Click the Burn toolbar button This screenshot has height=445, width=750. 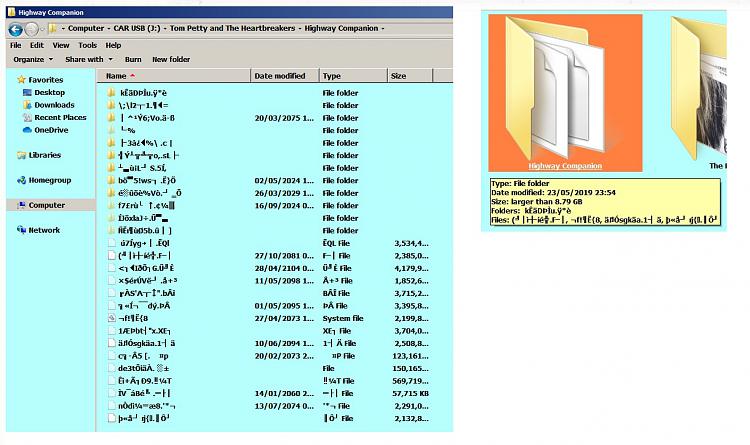click(x=133, y=59)
